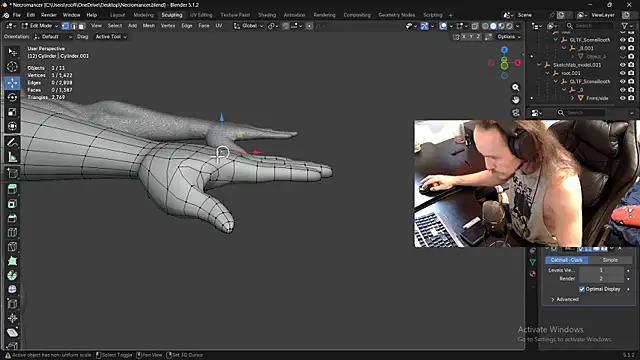640x360 pixels.
Task: Select the Bevel tool
Action: 12,218
